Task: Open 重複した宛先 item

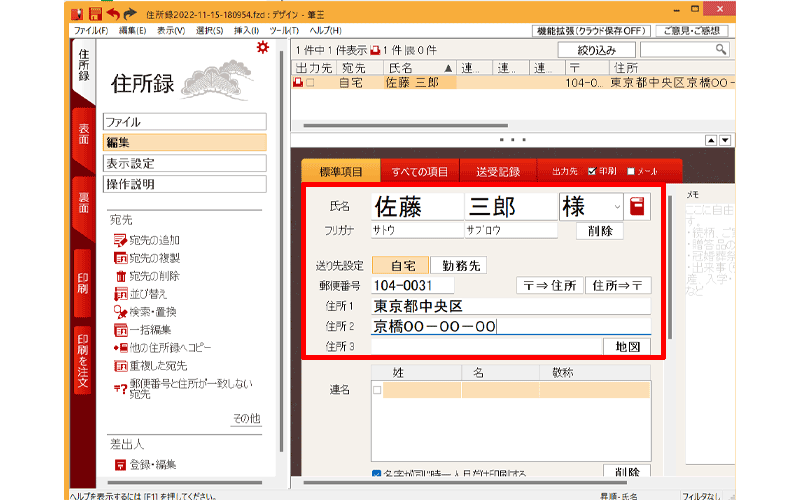Action: pos(151,366)
